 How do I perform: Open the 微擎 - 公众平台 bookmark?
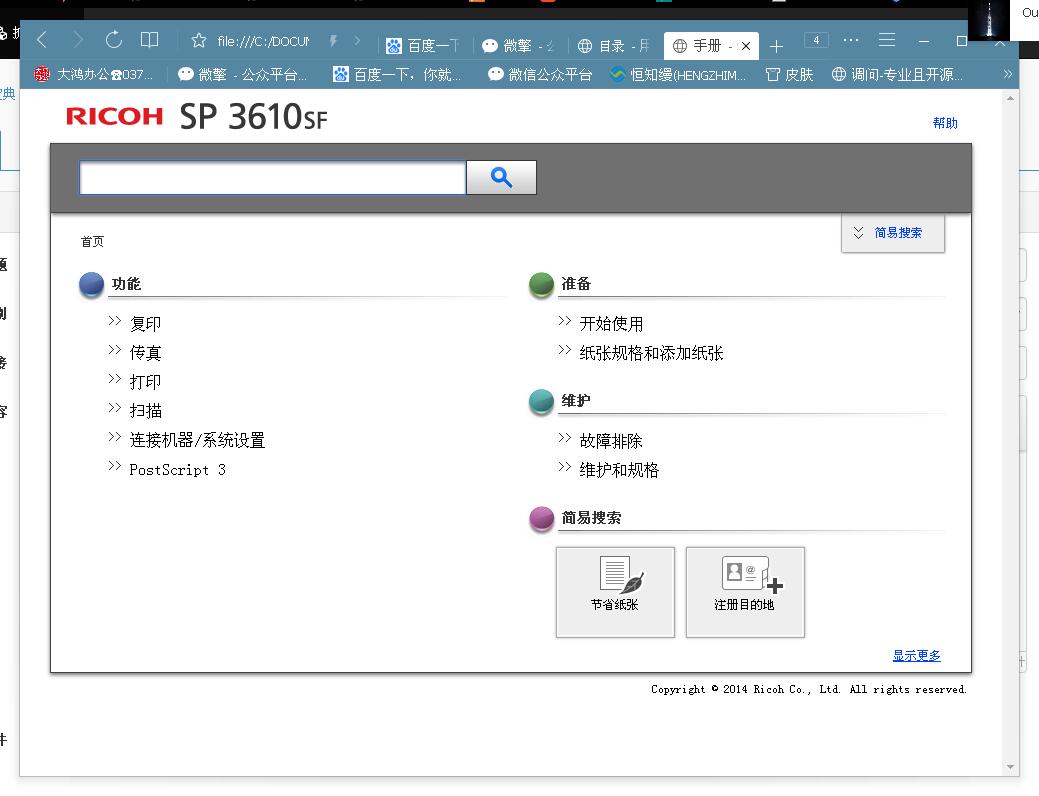243,75
